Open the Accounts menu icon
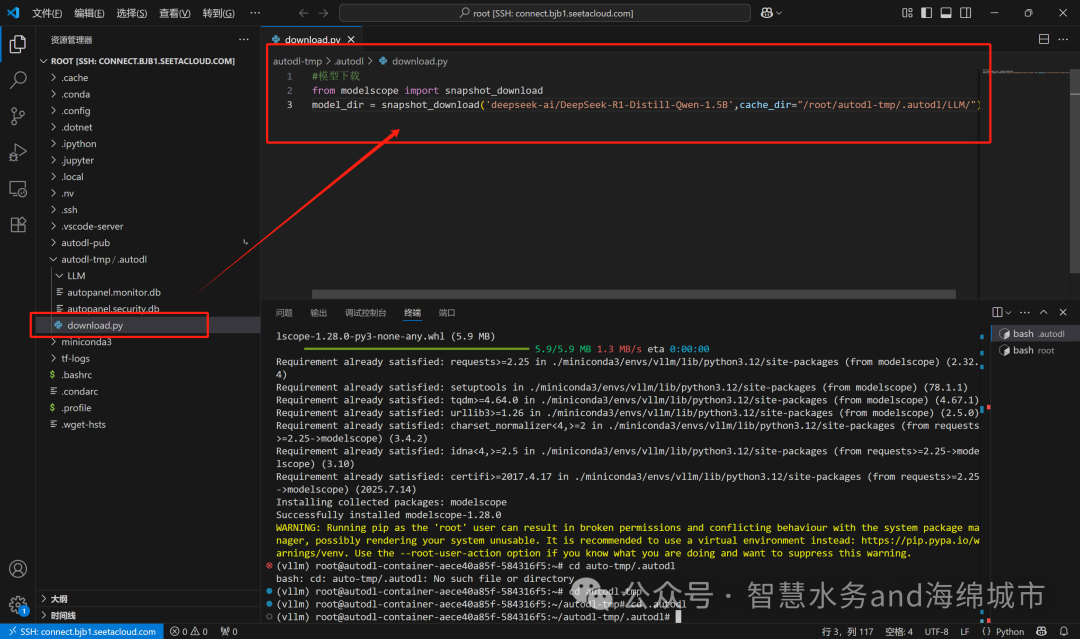 click(x=18, y=569)
